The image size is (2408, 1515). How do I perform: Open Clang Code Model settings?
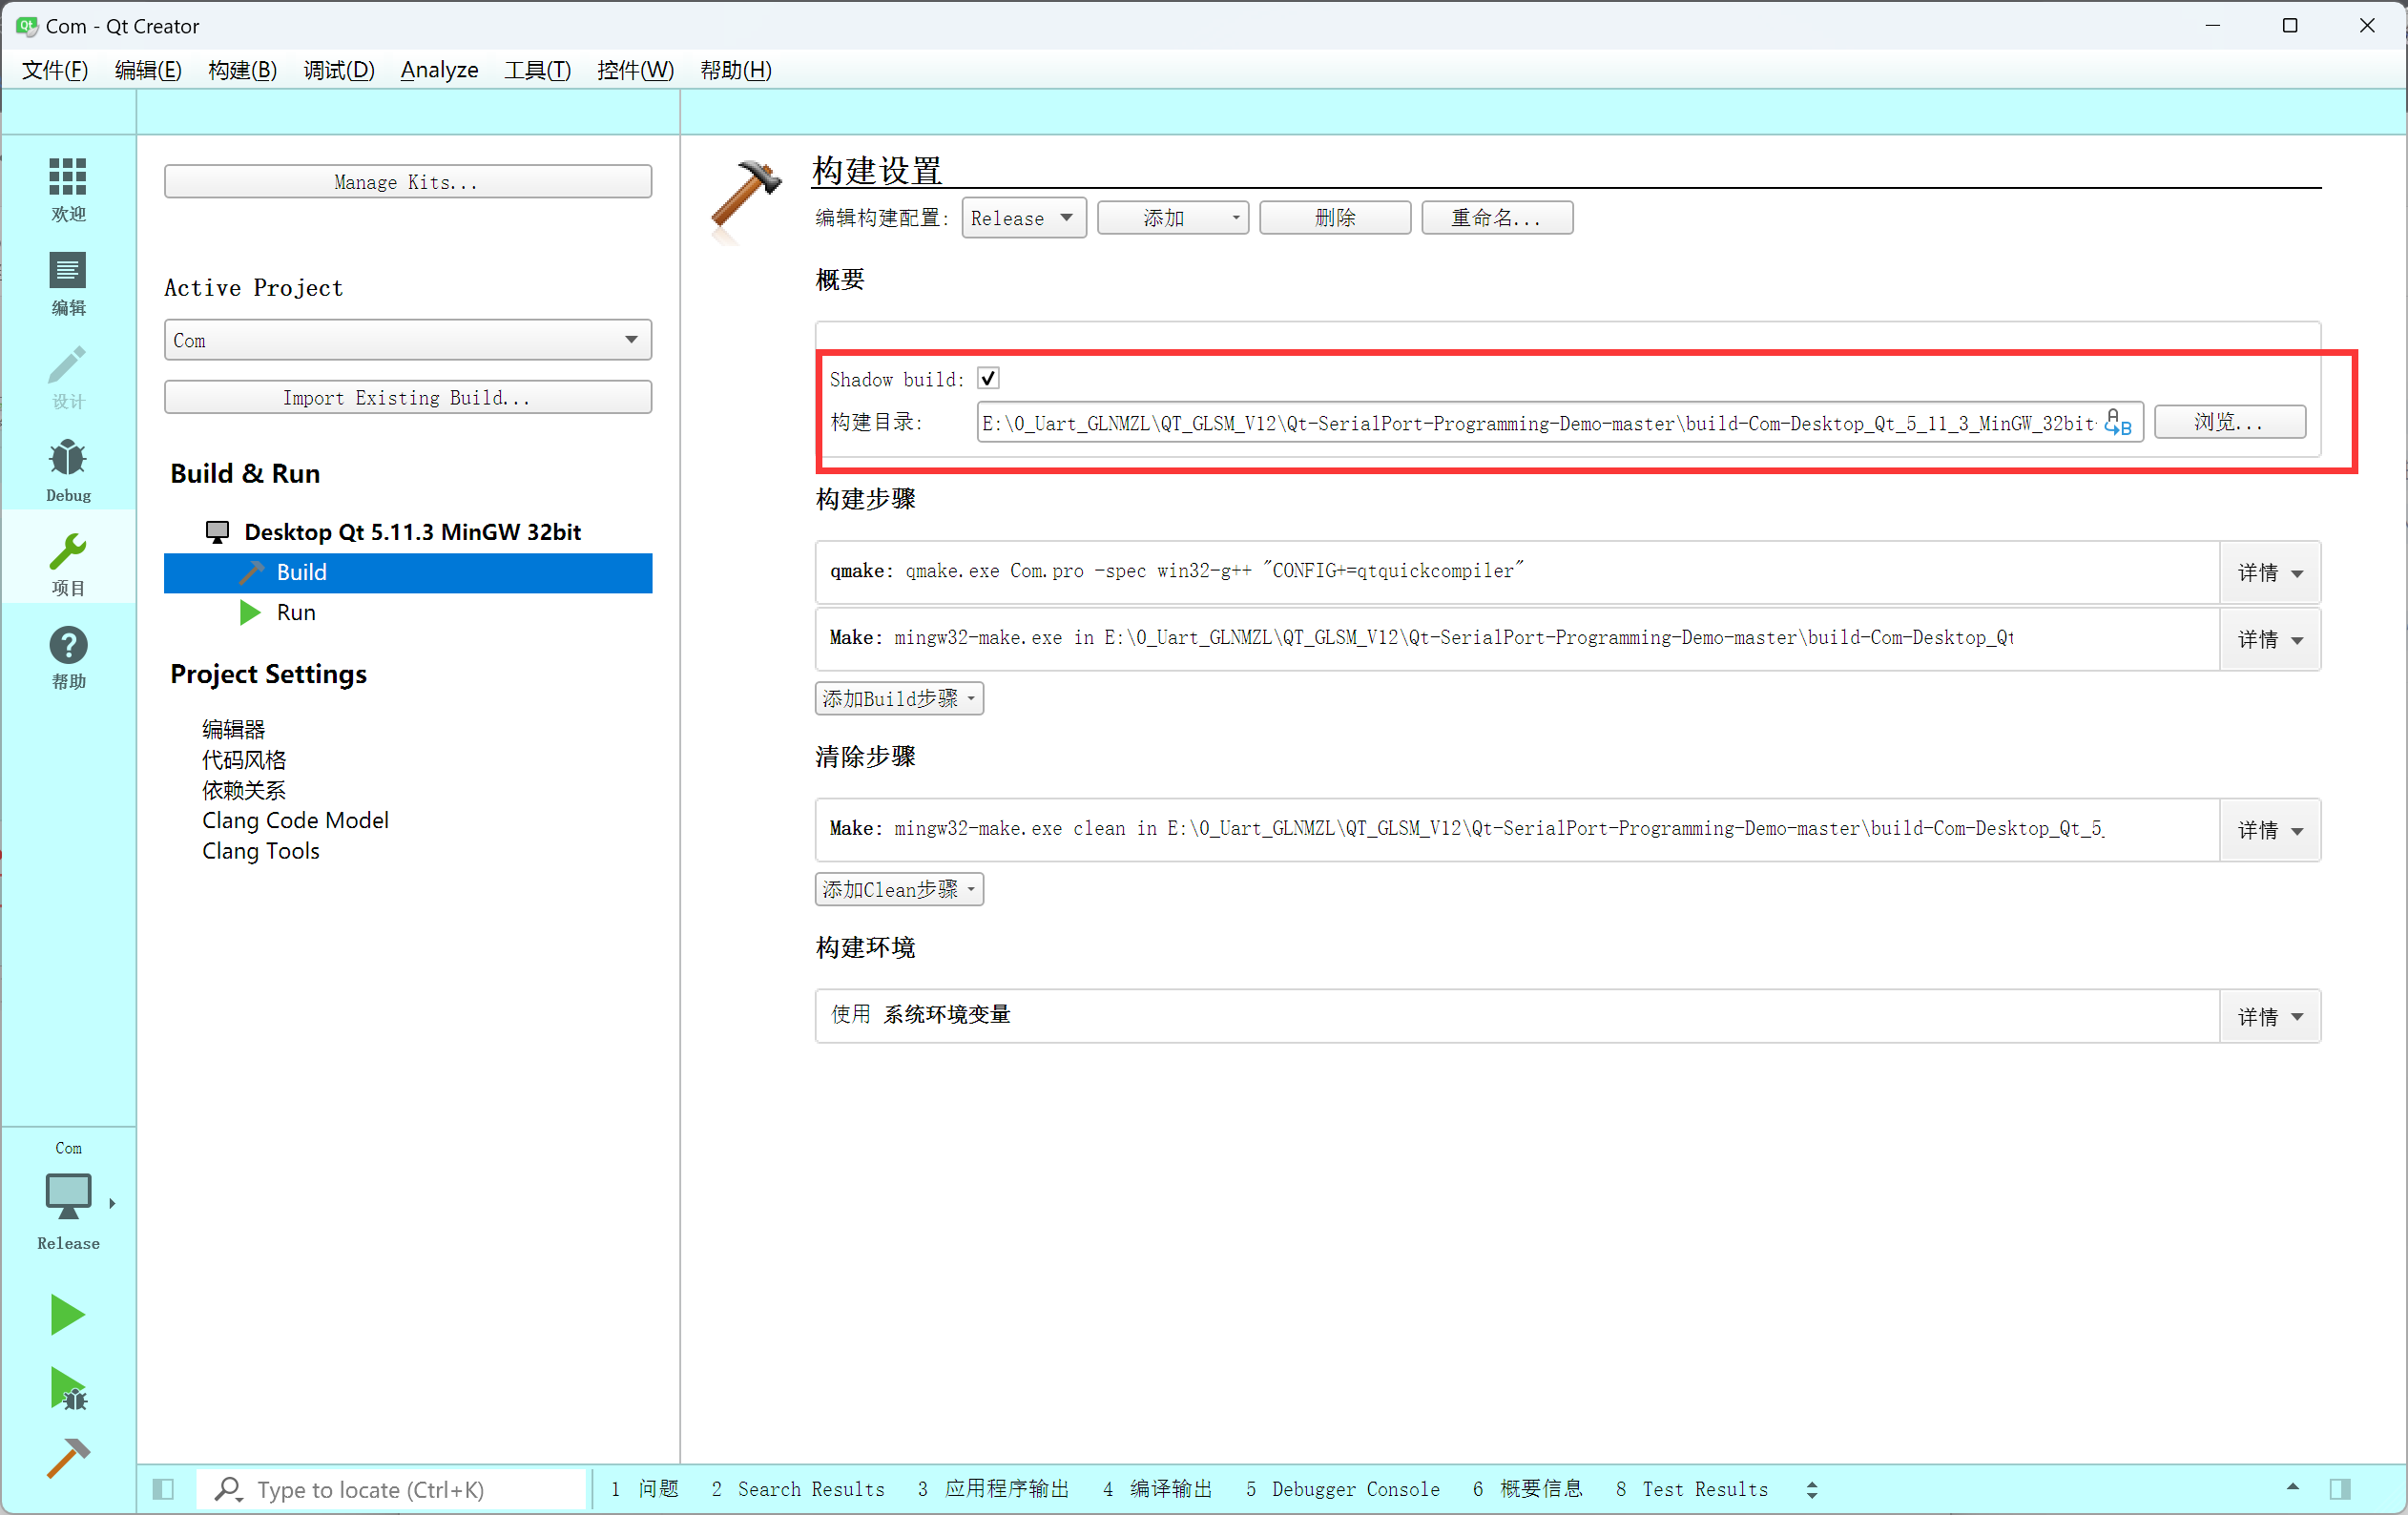click(295, 820)
